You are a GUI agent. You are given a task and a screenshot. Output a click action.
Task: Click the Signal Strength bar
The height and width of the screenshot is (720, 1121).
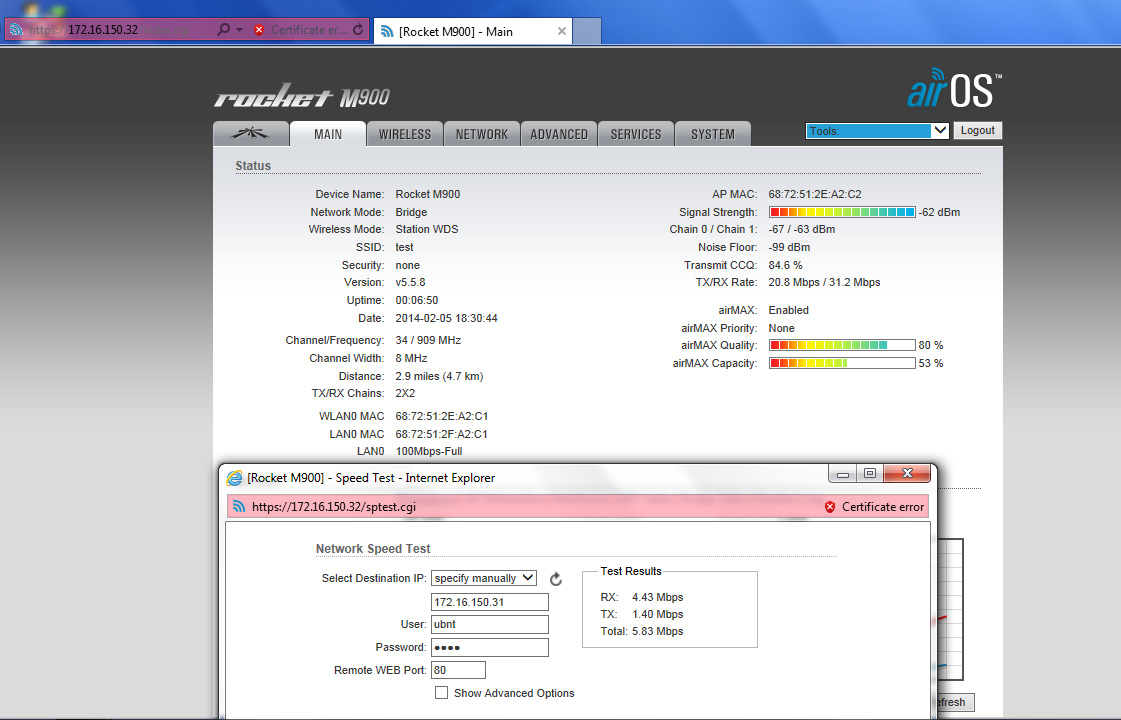(x=841, y=212)
